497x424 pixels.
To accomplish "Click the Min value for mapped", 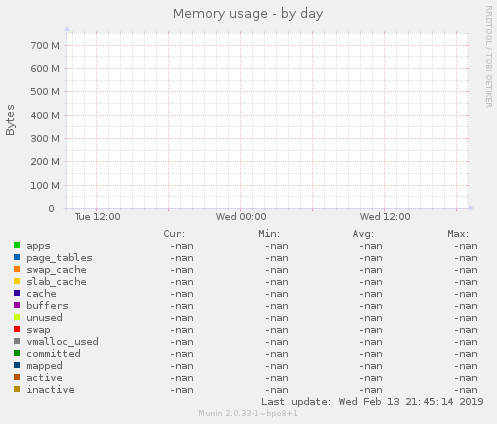I will (277, 366).
